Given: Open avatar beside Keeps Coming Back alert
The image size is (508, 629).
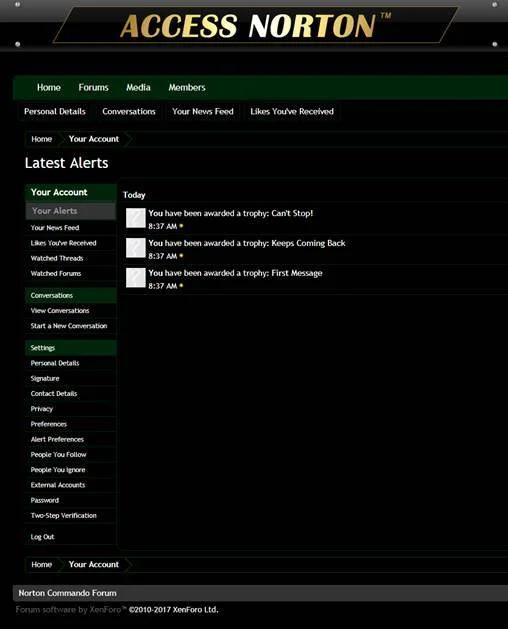Looking at the screenshot, I should click(x=136, y=248).
